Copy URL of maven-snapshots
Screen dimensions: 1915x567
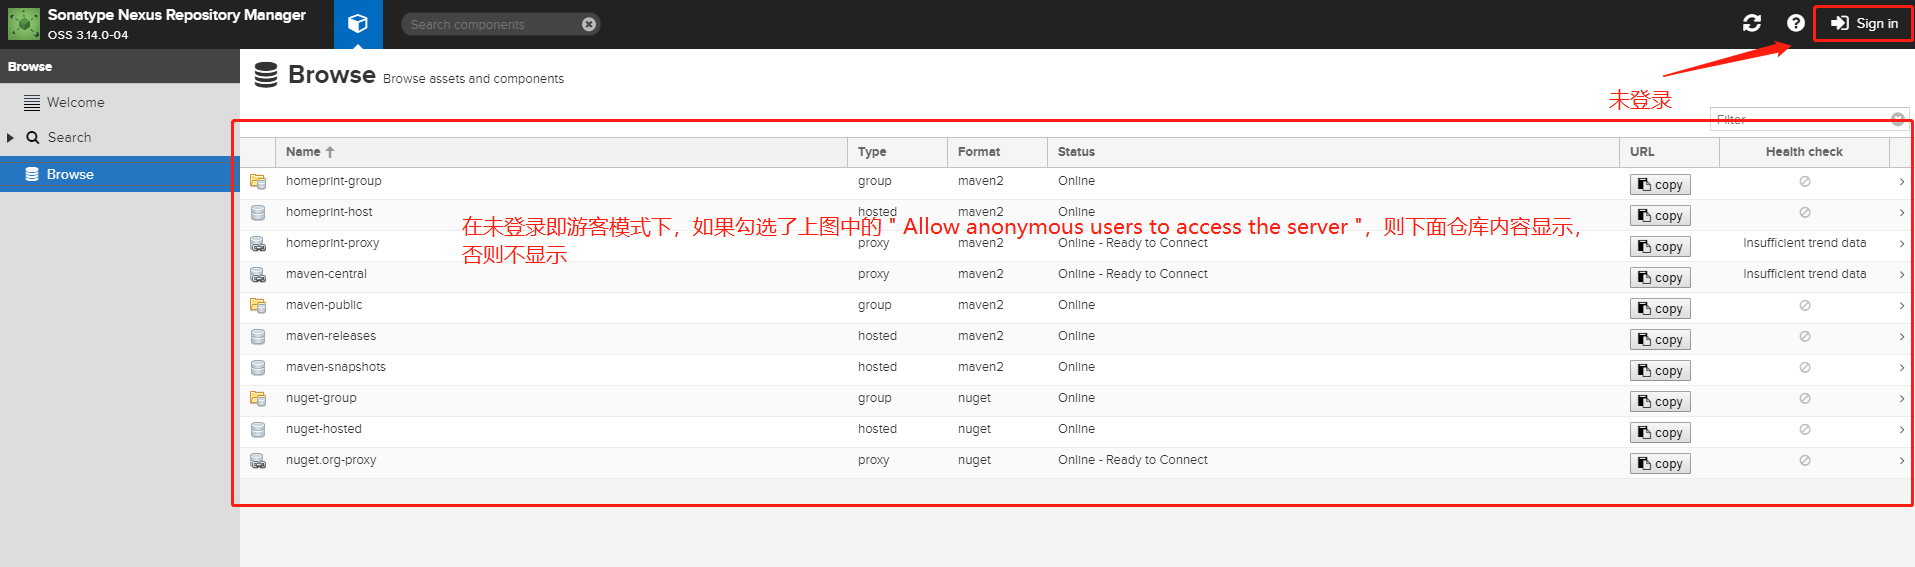[x=1660, y=371]
